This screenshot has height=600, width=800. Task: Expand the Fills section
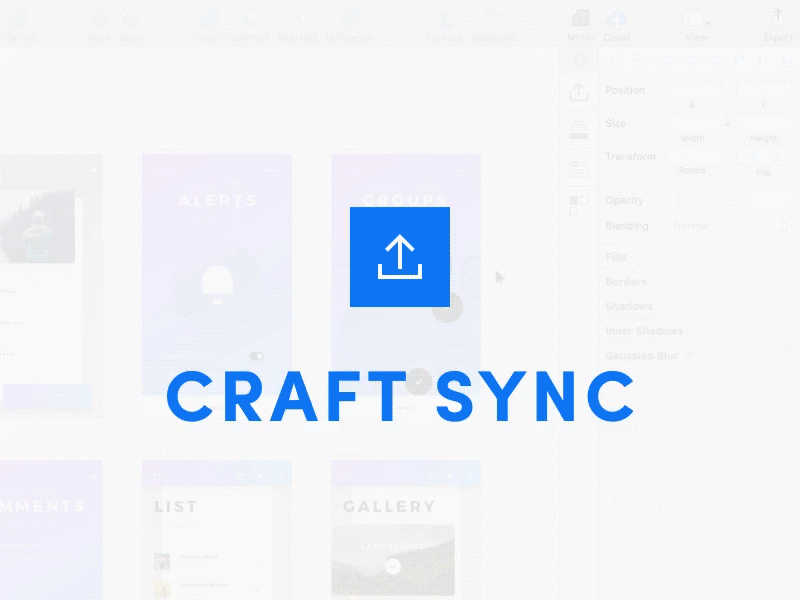coord(616,257)
